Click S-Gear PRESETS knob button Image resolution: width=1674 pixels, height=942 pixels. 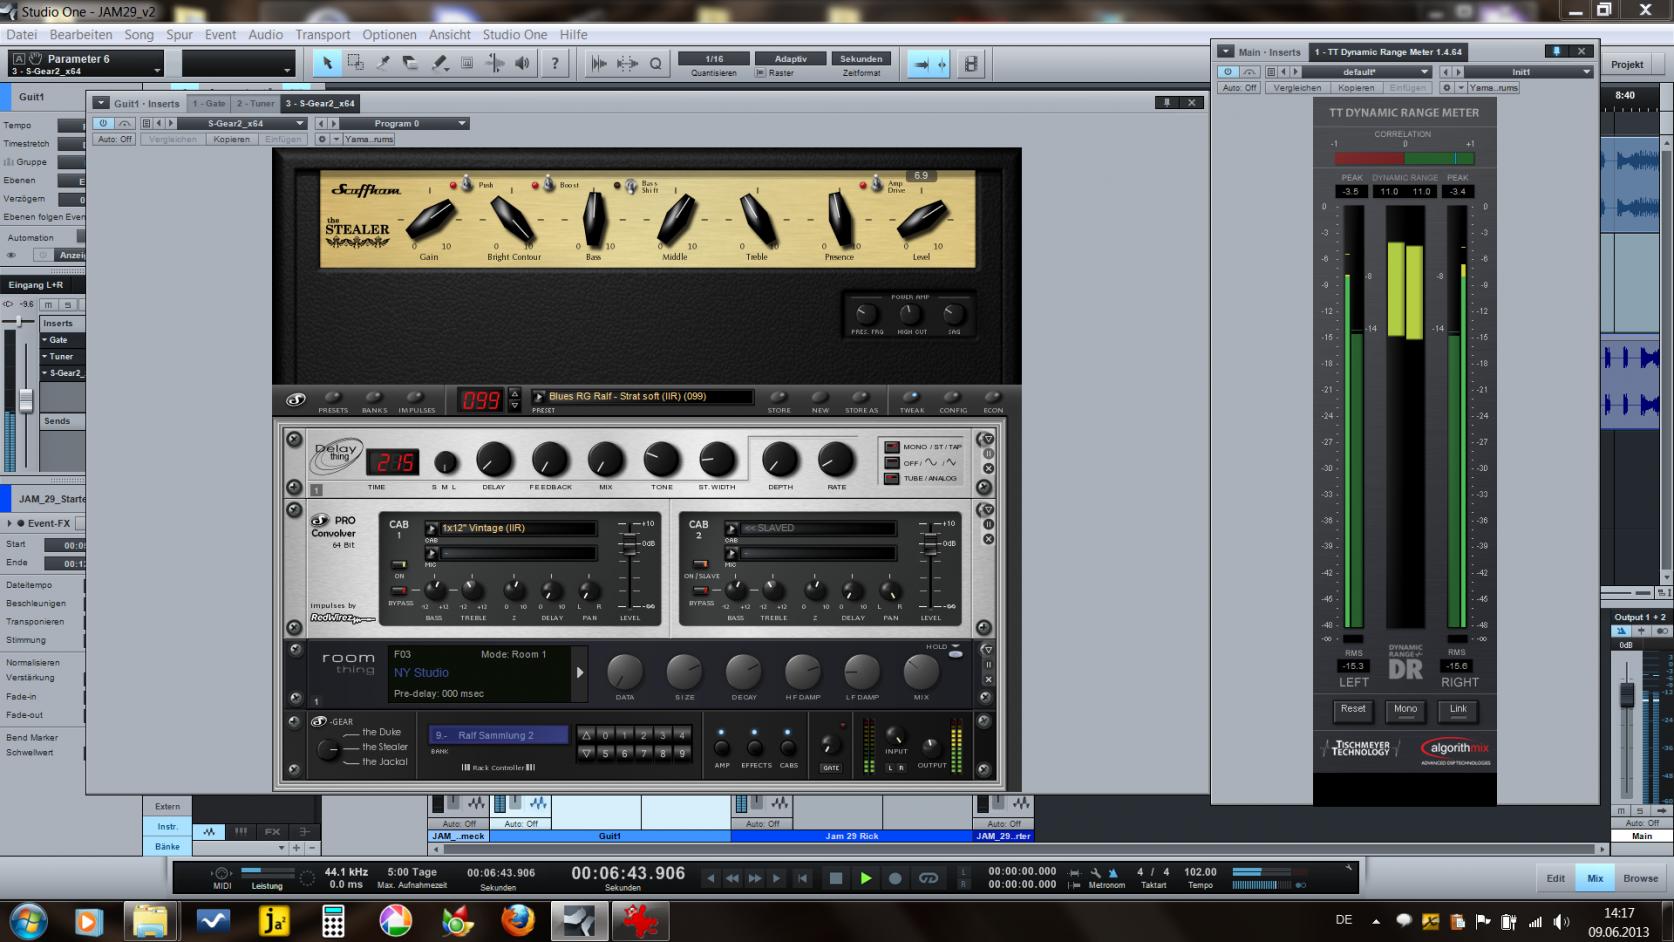[x=333, y=397]
